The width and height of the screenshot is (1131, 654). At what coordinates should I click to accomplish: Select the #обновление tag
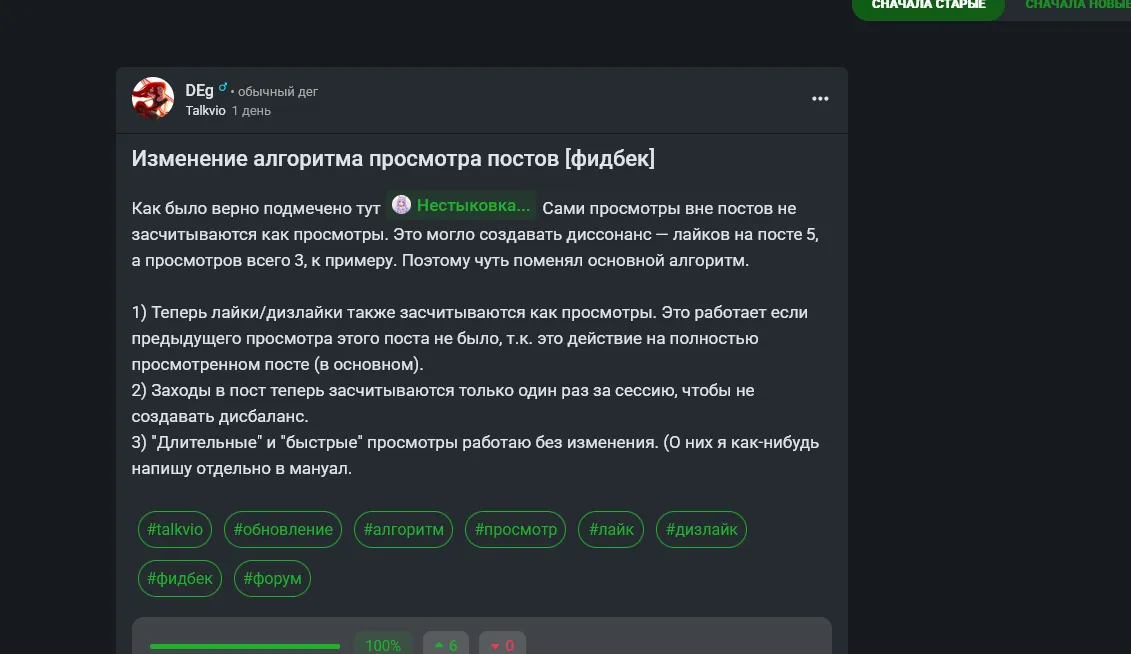[283, 529]
